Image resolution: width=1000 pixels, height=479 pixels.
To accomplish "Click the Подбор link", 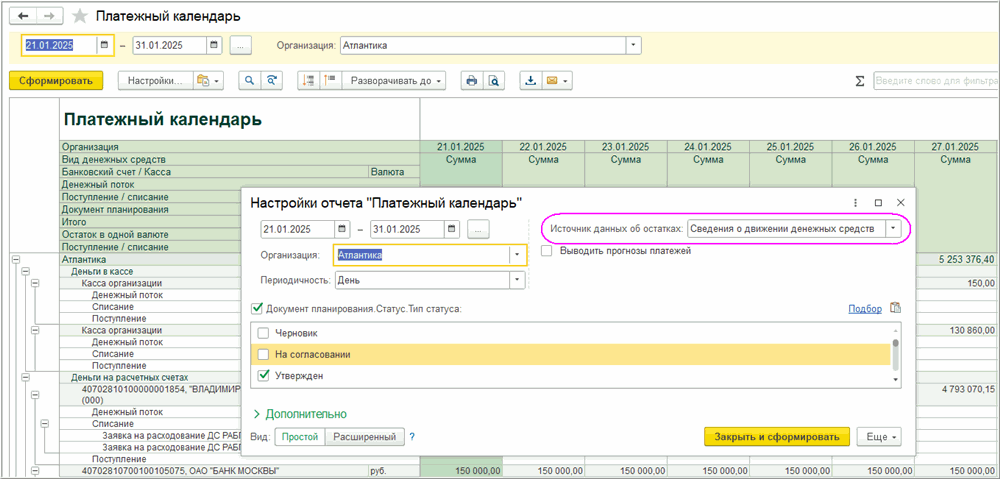I will [x=865, y=309].
